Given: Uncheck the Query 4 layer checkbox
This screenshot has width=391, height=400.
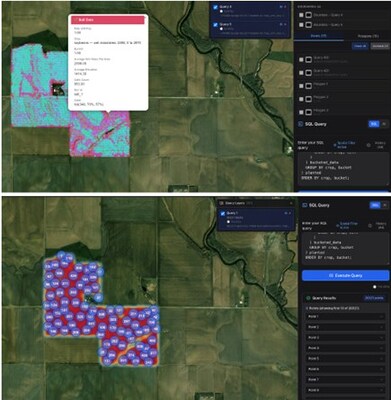Looking at the screenshot, I should pyautogui.click(x=215, y=7).
